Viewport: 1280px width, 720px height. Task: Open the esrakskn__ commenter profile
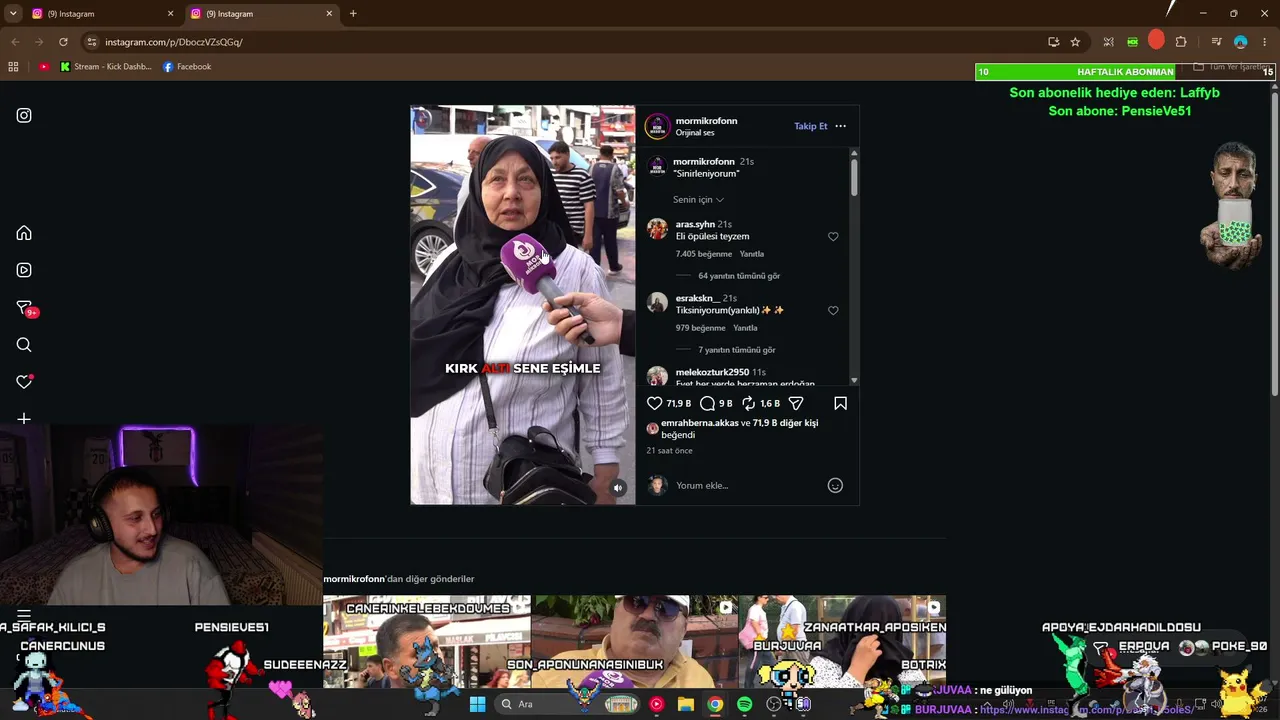[x=697, y=298]
